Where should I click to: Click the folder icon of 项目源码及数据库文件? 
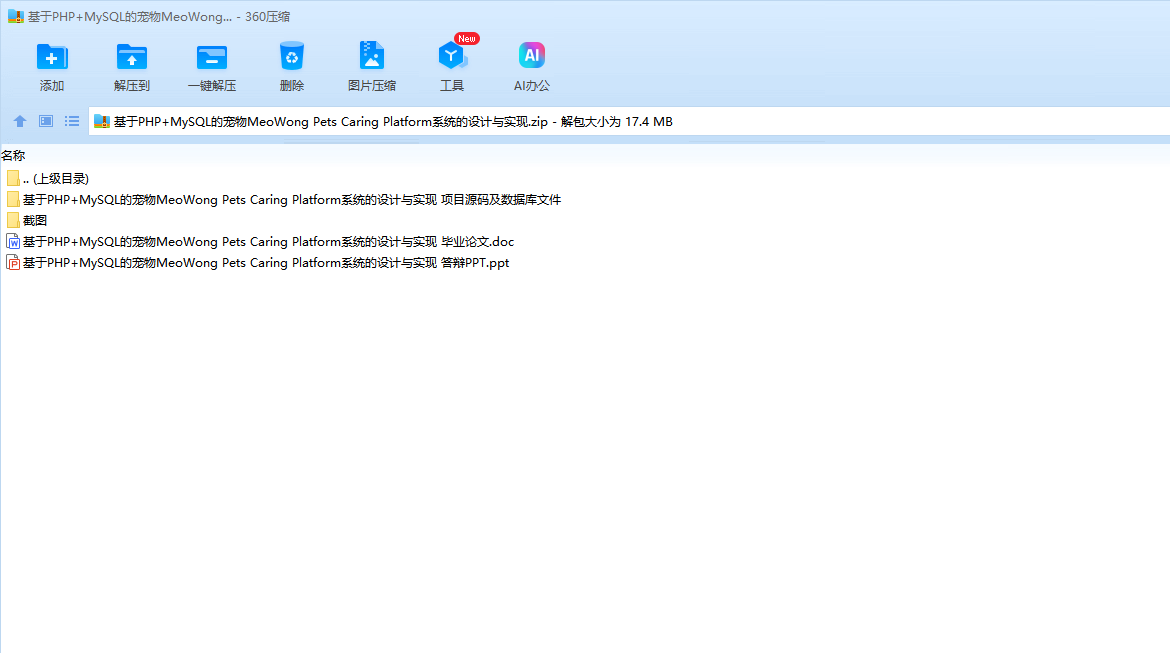pyautogui.click(x=13, y=199)
